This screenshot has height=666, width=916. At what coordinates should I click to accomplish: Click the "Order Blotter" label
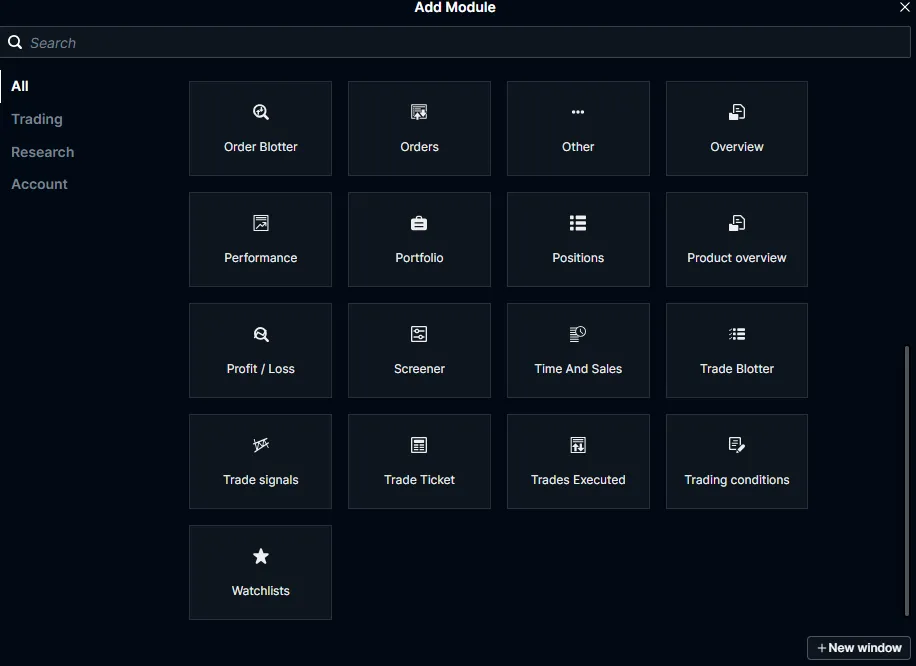(261, 147)
